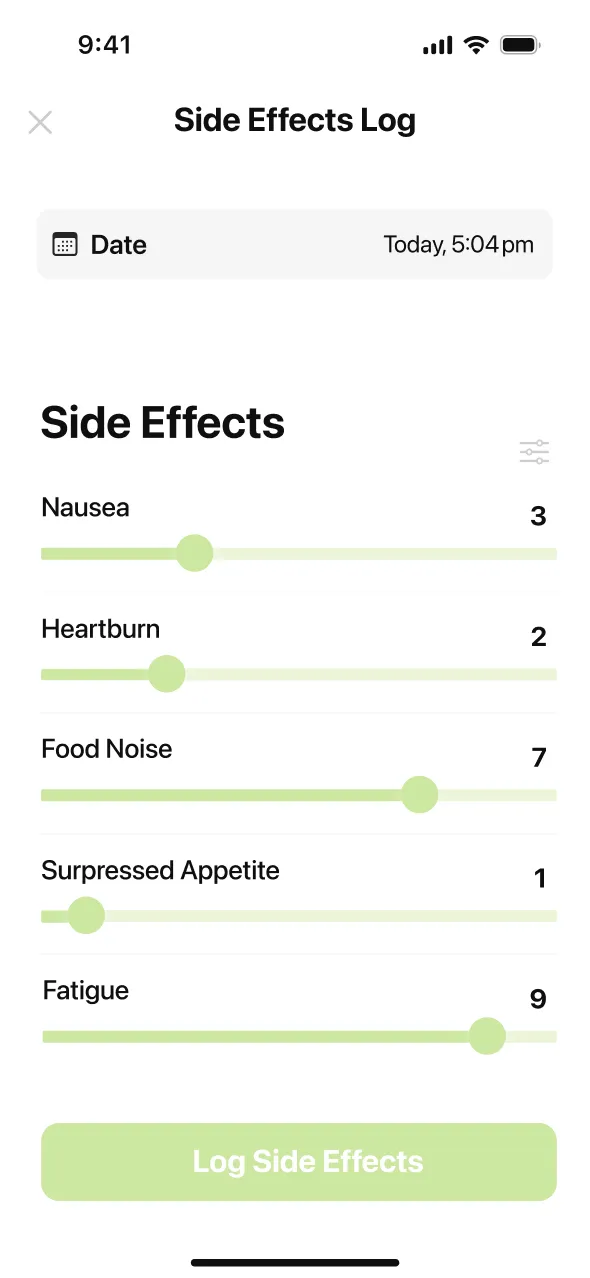Click the Fatigue score showing 9
590x1278 pixels.
point(538,999)
